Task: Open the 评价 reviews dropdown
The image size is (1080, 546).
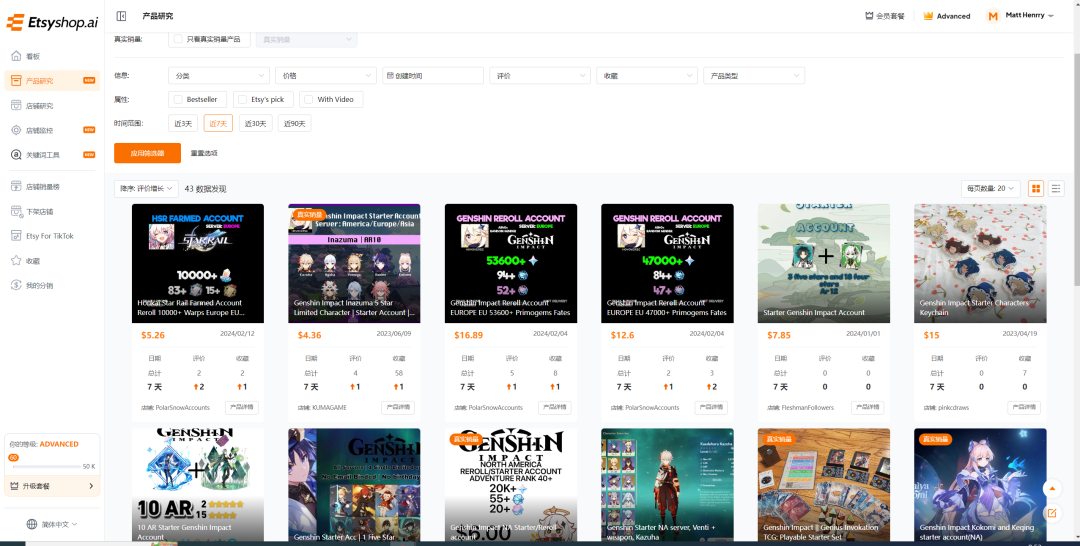Action: [540, 76]
